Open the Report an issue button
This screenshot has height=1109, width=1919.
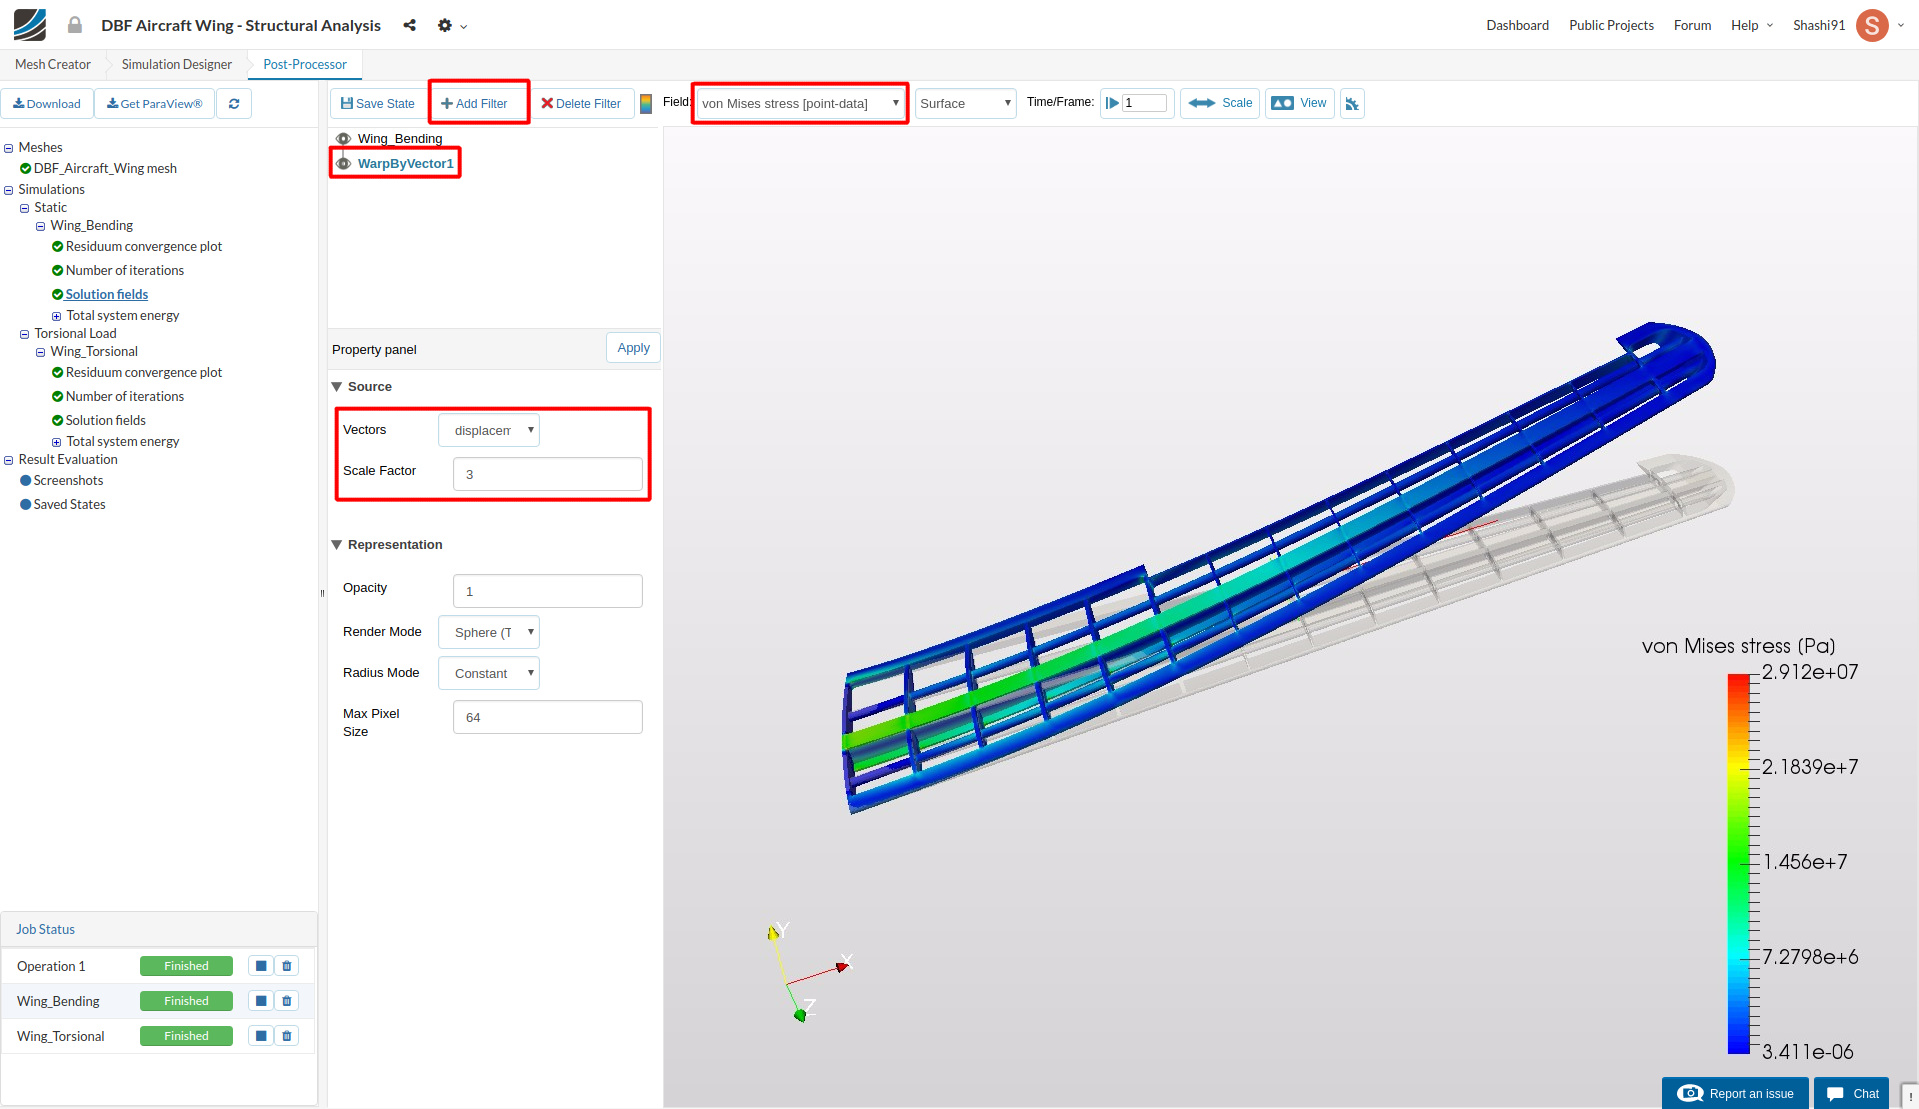pos(1735,1093)
